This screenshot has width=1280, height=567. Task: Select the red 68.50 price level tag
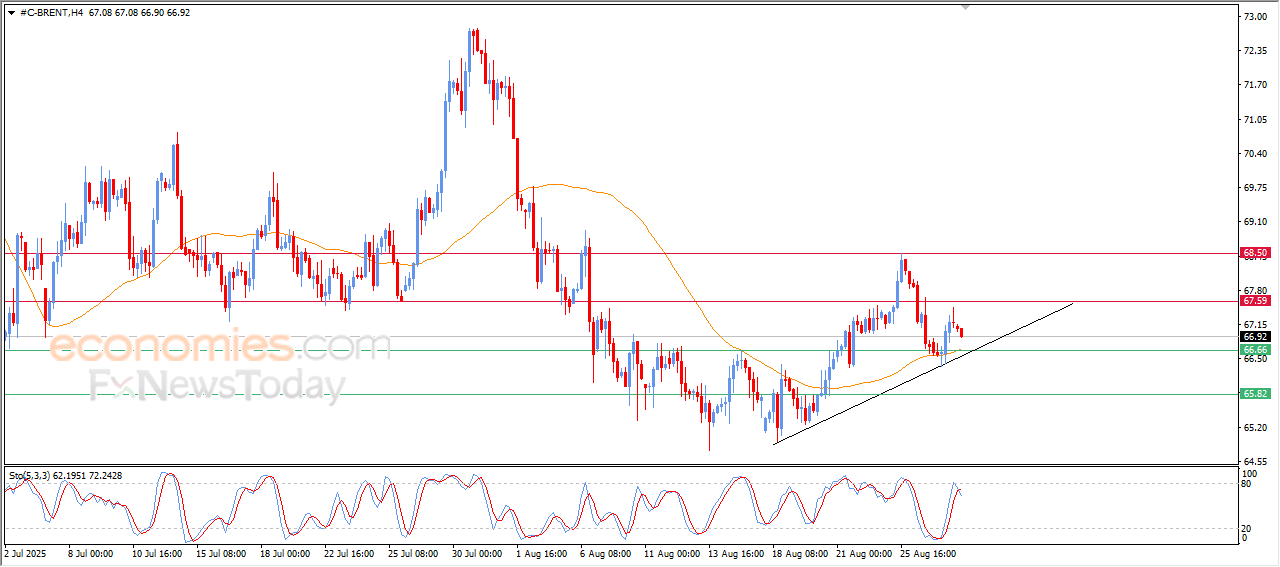coord(1255,253)
